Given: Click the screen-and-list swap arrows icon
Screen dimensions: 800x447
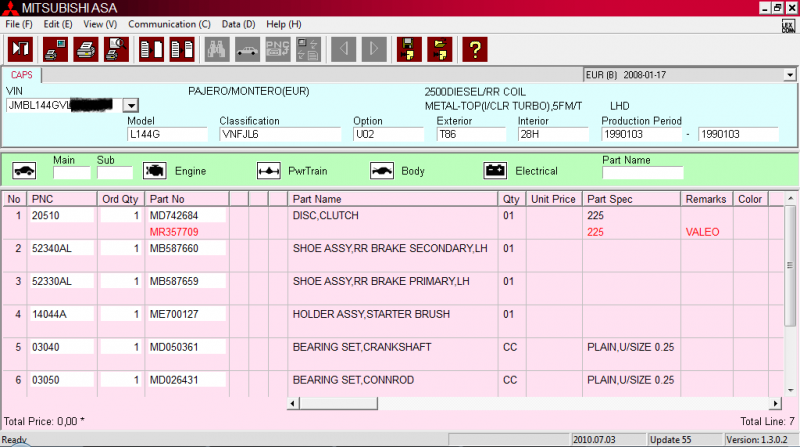Looking at the screenshot, I should point(309,49).
